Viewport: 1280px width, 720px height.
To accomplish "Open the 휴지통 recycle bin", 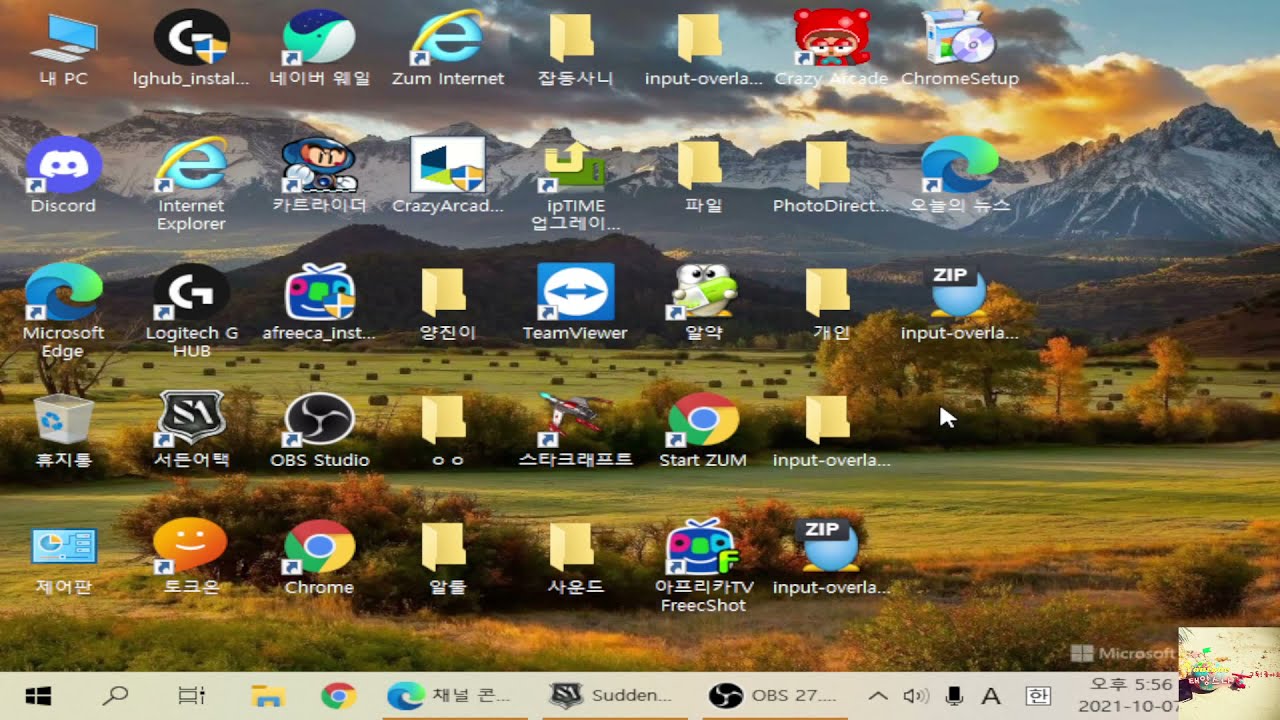I will [63, 432].
